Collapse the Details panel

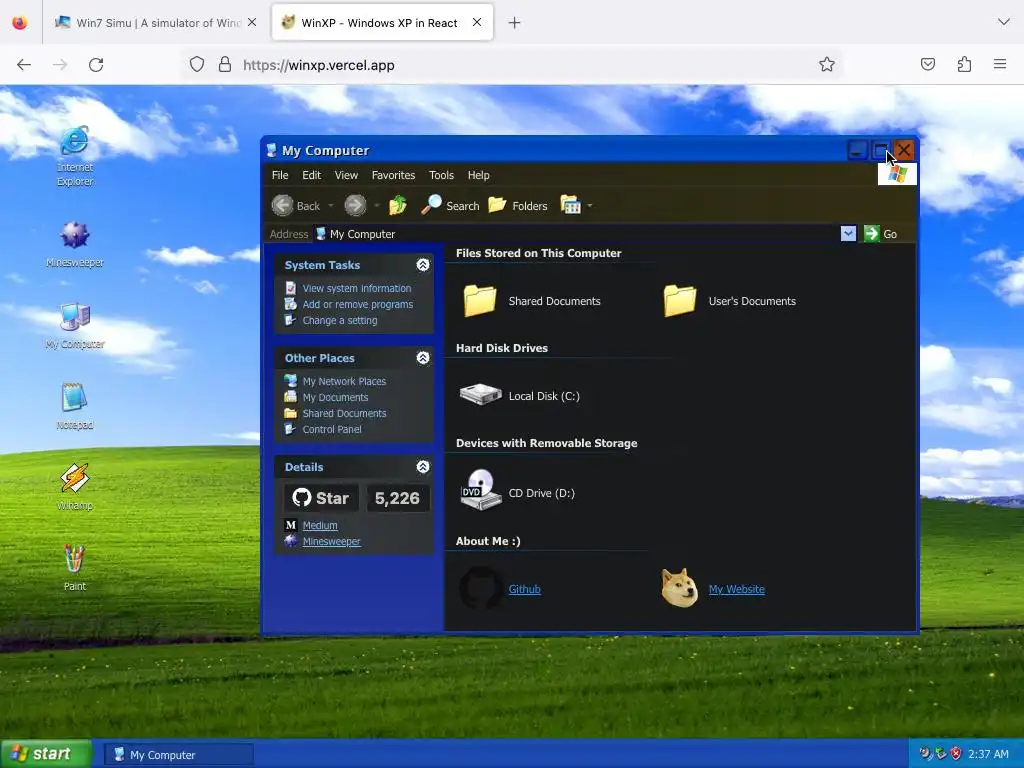click(423, 467)
